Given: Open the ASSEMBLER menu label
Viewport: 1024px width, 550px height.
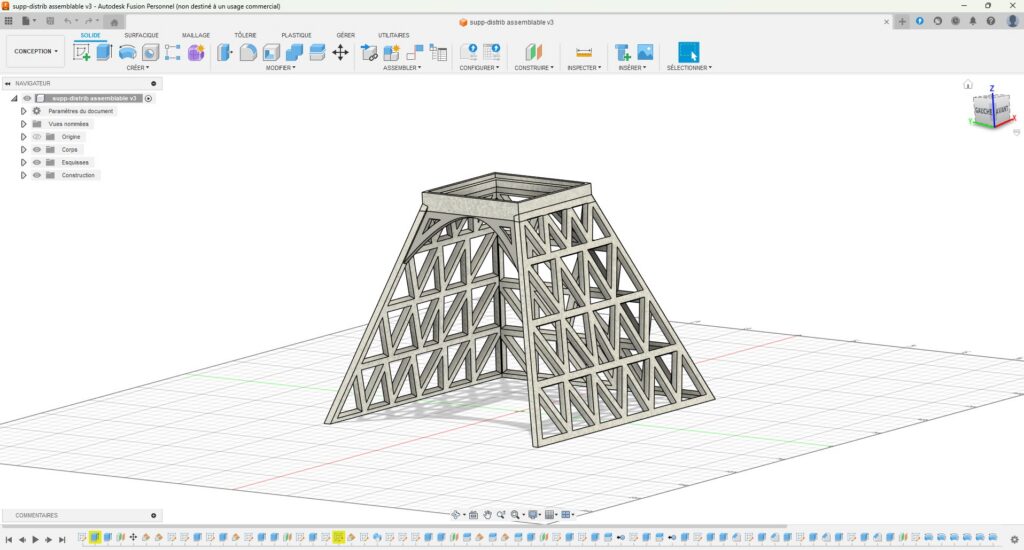Looking at the screenshot, I should (402, 68).
